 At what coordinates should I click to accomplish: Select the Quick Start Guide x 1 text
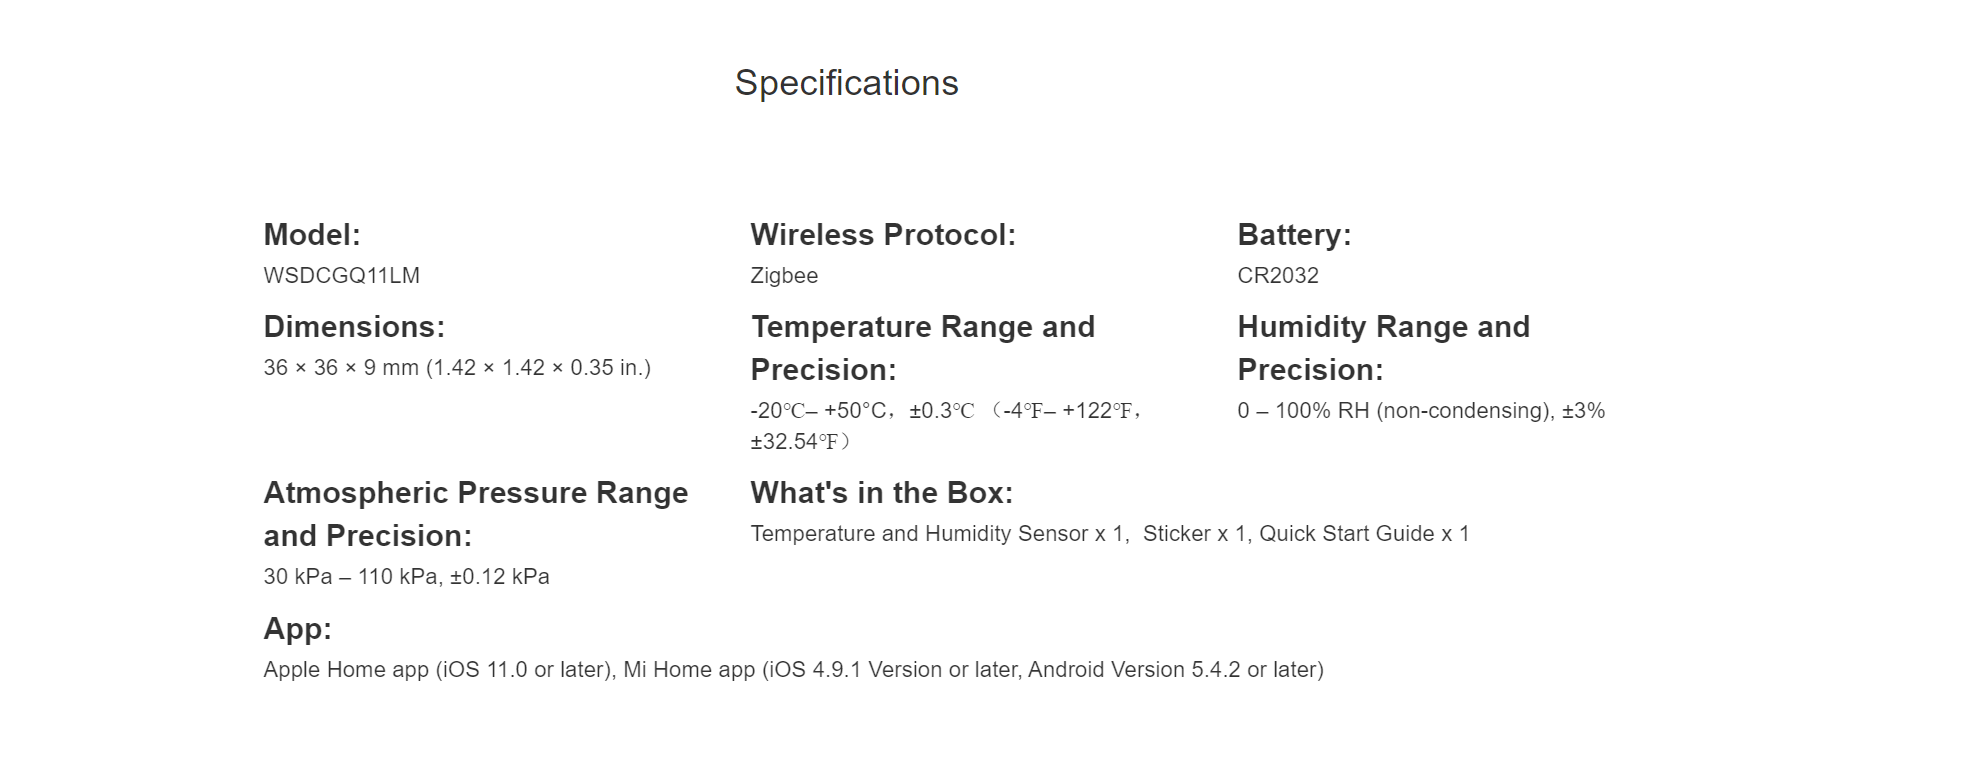pyautogui.click(x=1364, y=534)
